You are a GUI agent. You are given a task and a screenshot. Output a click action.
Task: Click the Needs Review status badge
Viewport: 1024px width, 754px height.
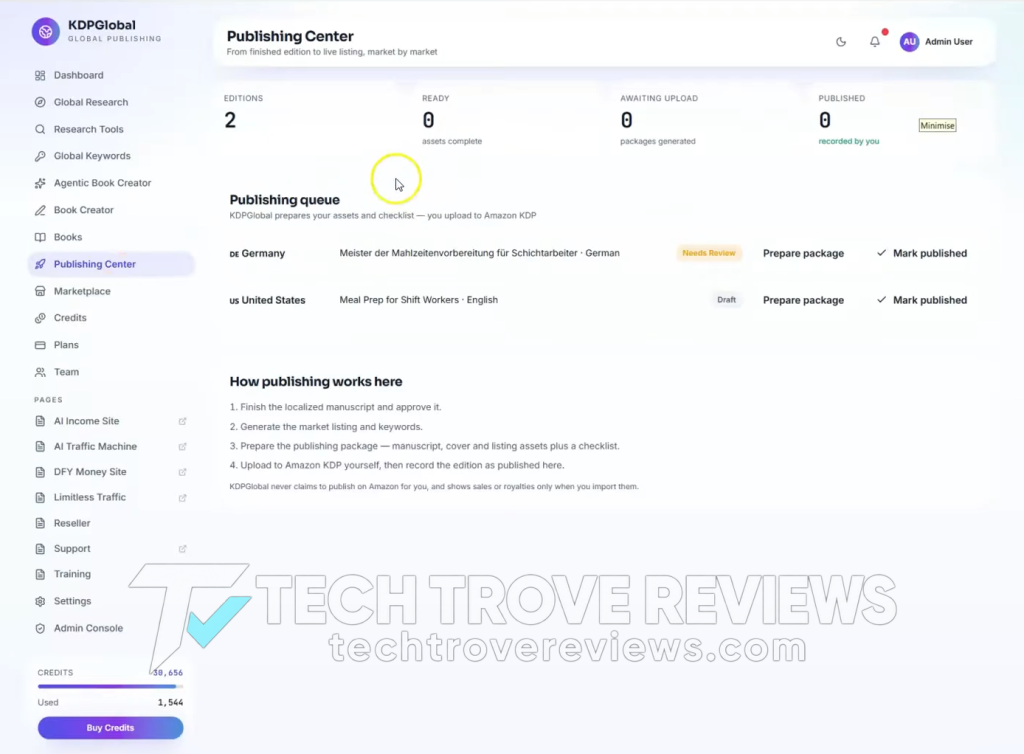coord(709,253)
